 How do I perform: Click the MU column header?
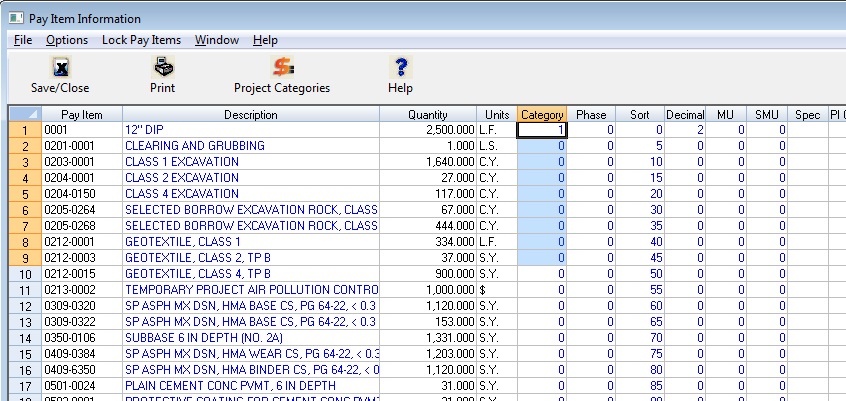(x=726, y=114)
